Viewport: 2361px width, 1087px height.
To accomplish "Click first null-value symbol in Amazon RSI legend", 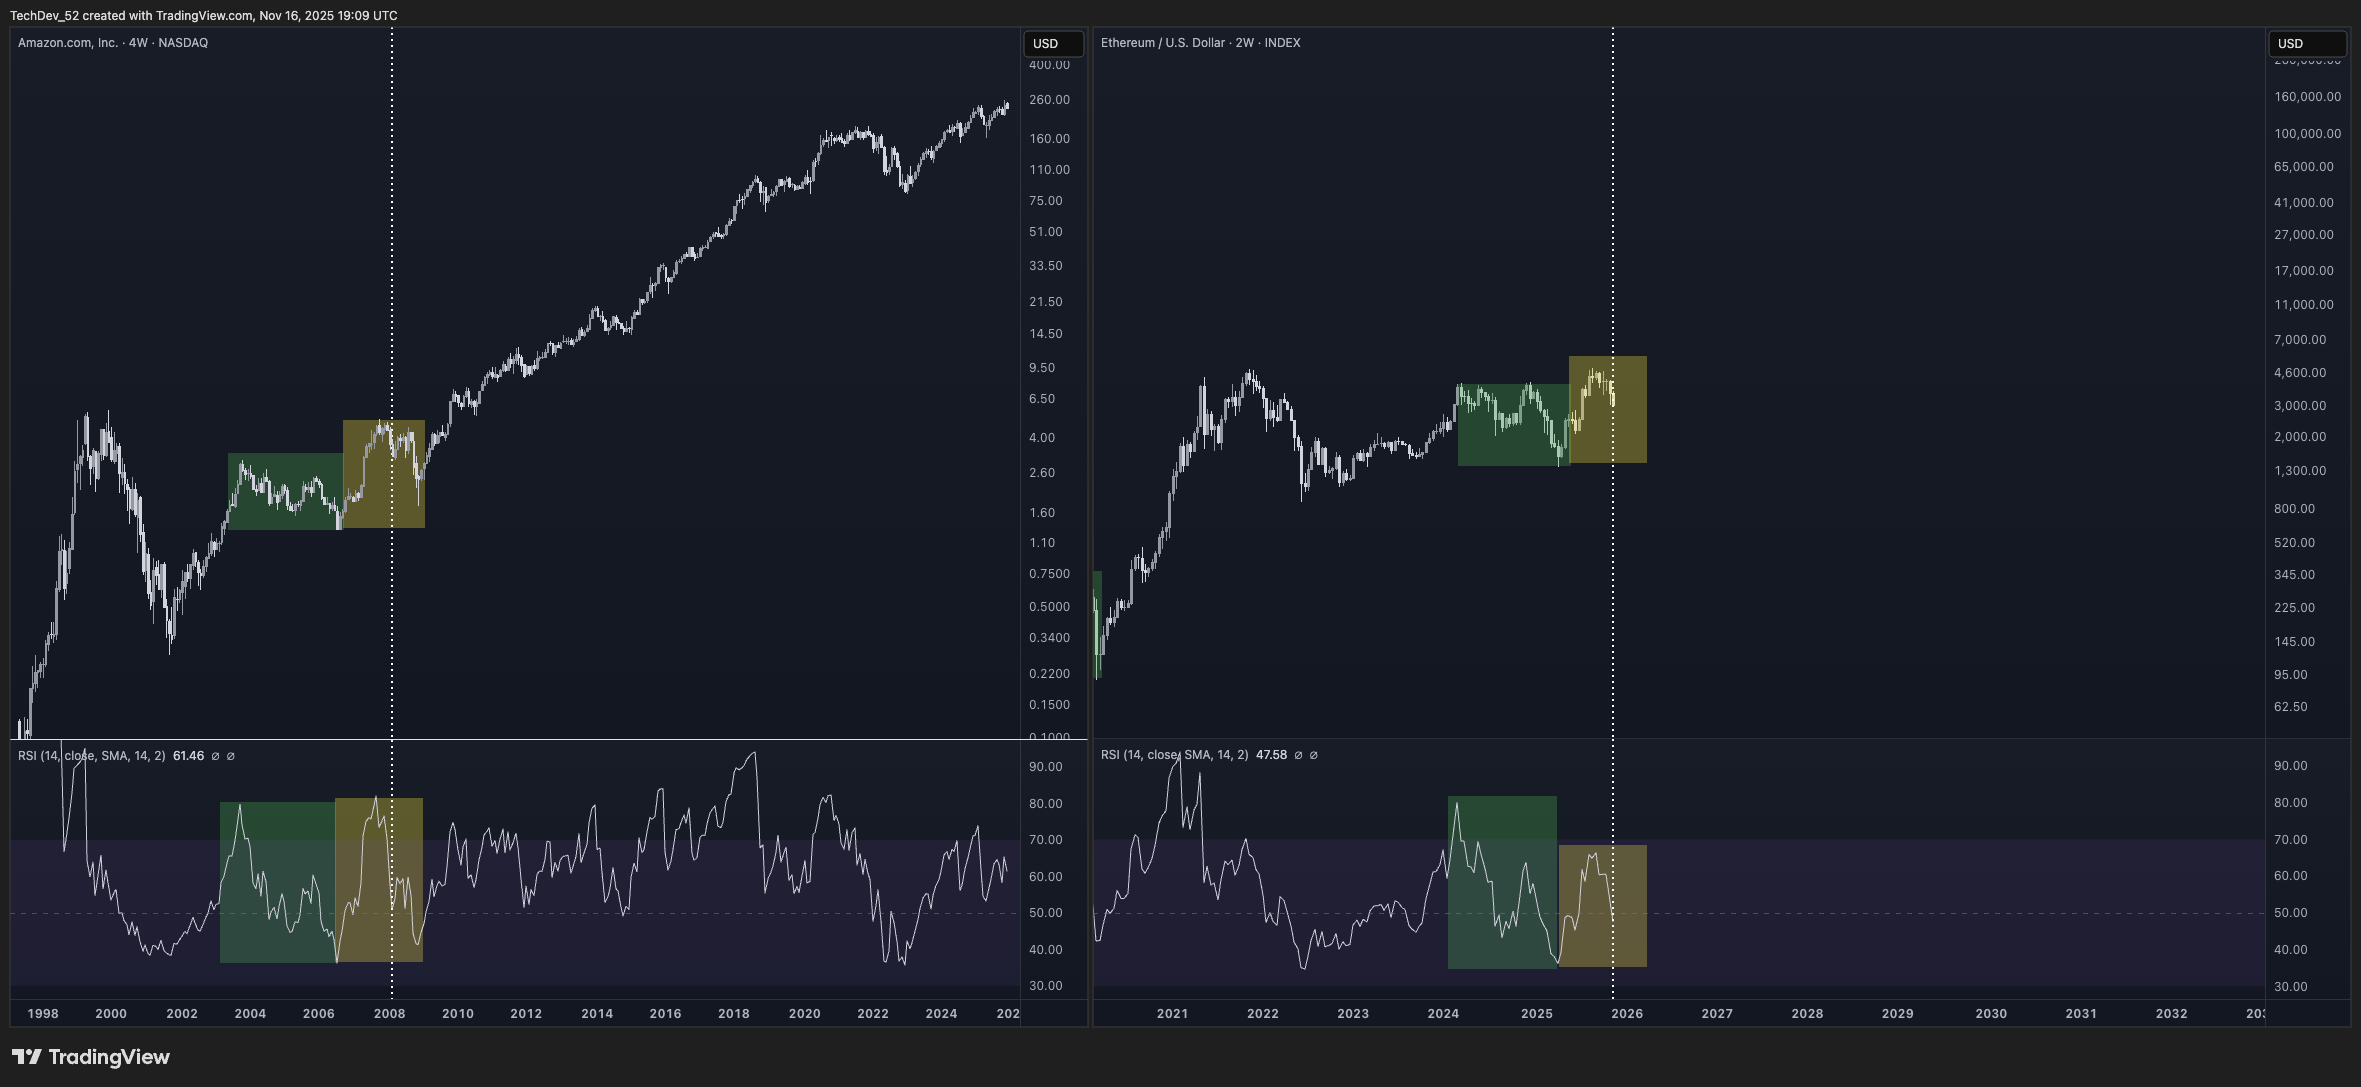I will [215, 756].
